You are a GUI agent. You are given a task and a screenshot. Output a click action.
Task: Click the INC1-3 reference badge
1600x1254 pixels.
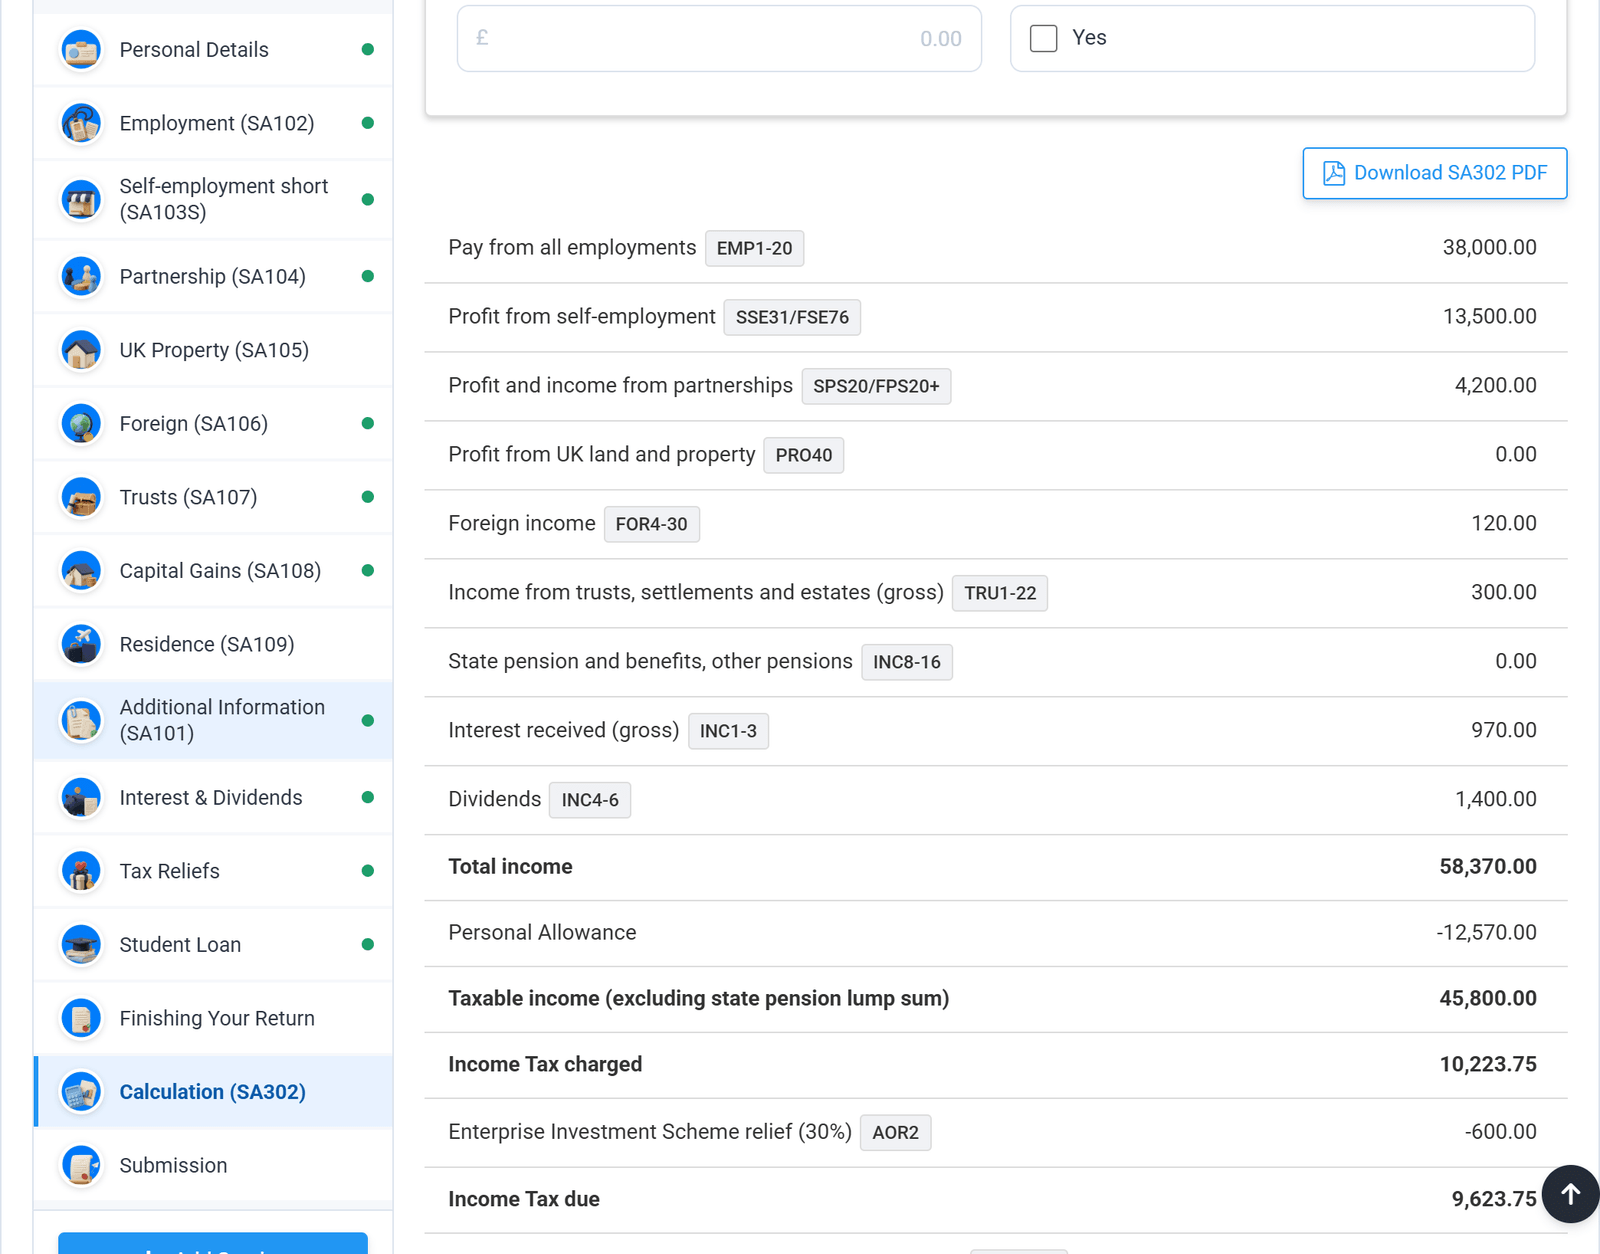[728, 731]
